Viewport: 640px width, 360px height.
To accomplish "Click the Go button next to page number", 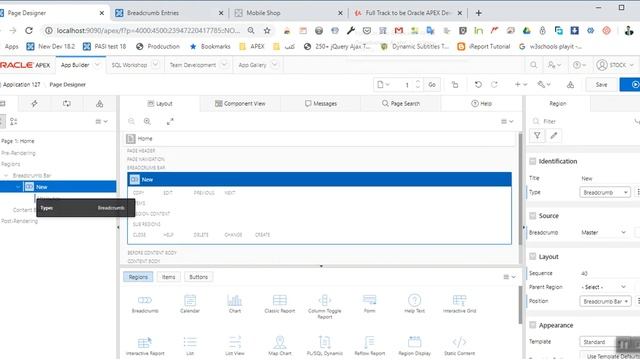I will (x=432, y=84).
